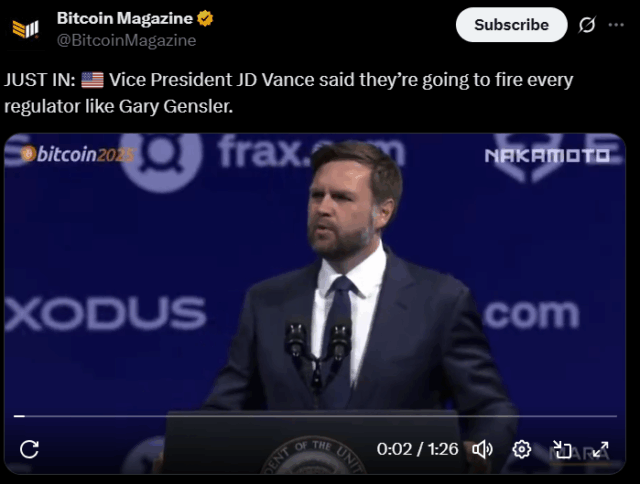Click the JD Vance video frame center
The height and width of the screenshot is (484, 640).
tap(315, 304)
